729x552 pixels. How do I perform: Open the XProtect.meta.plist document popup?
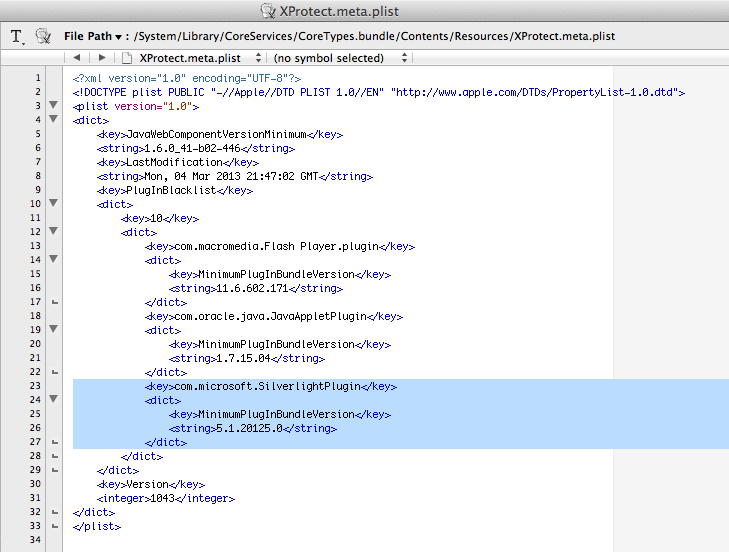200,58
